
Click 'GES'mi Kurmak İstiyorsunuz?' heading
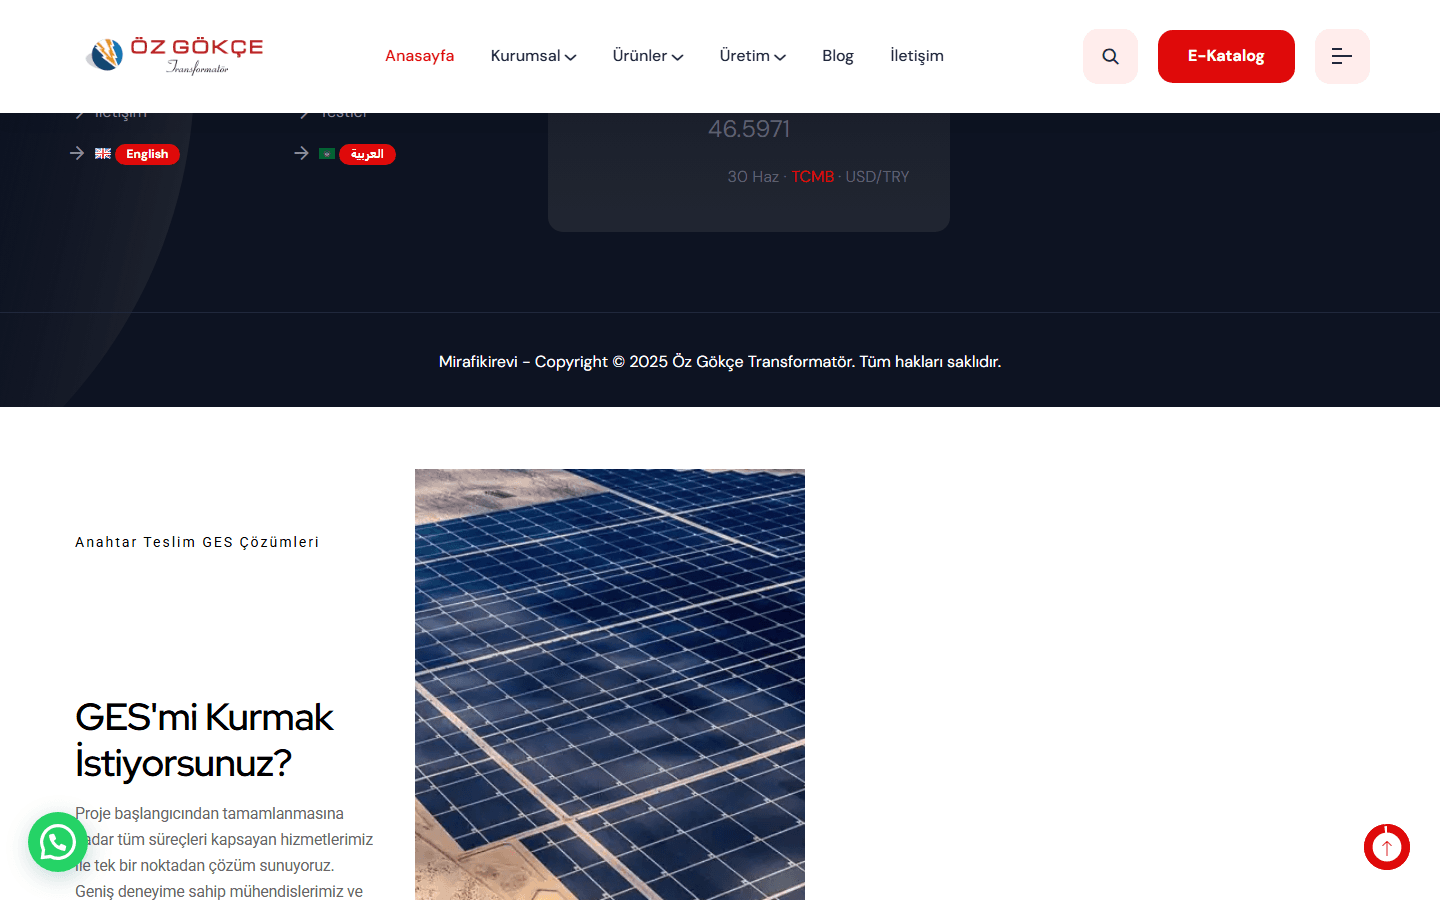click(x=205, y=740)
